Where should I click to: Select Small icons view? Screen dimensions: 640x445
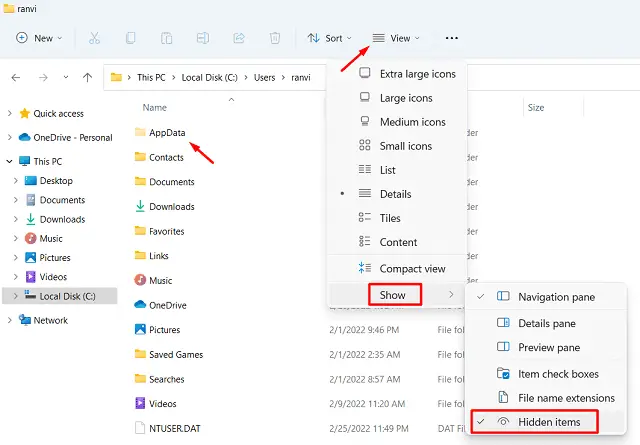tap(397, 146)
